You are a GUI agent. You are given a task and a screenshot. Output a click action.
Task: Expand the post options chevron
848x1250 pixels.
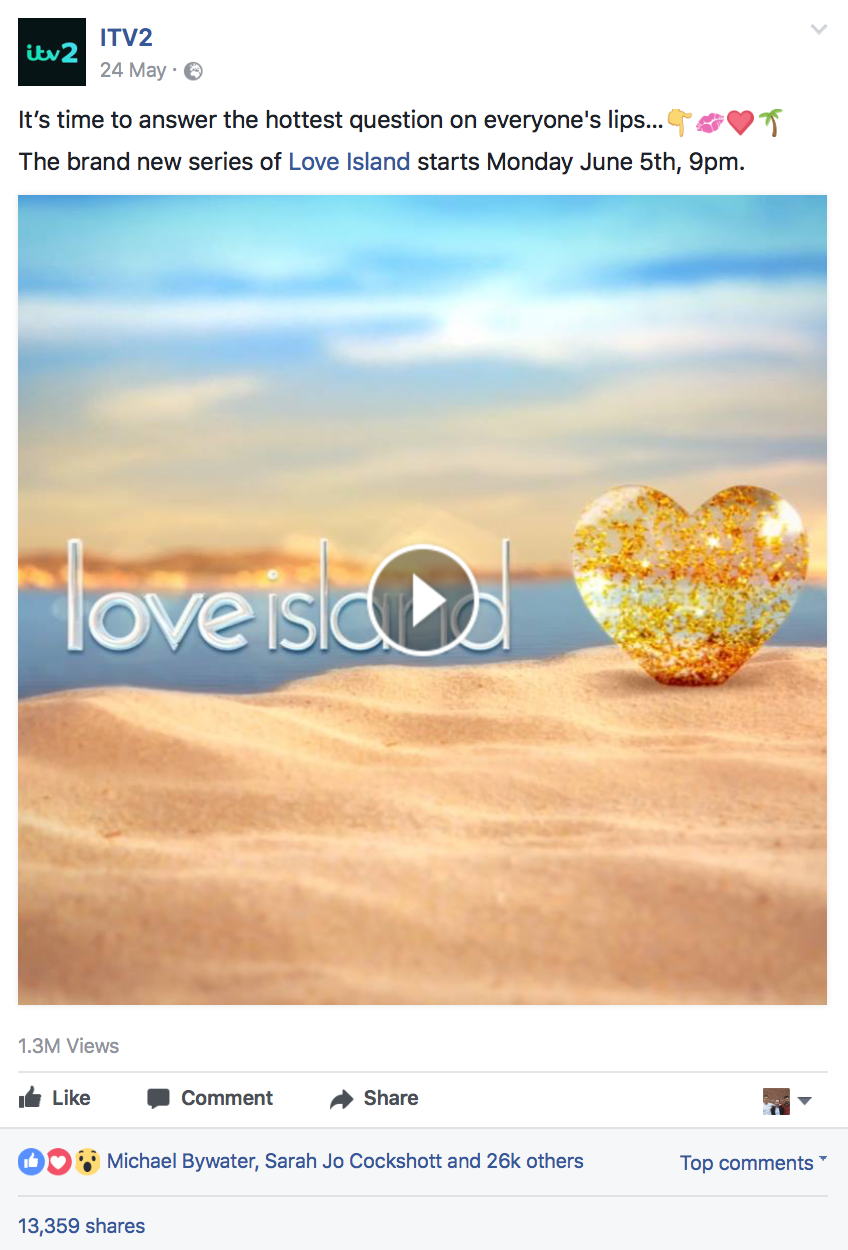pyautogui.click(x=819, y=30)
